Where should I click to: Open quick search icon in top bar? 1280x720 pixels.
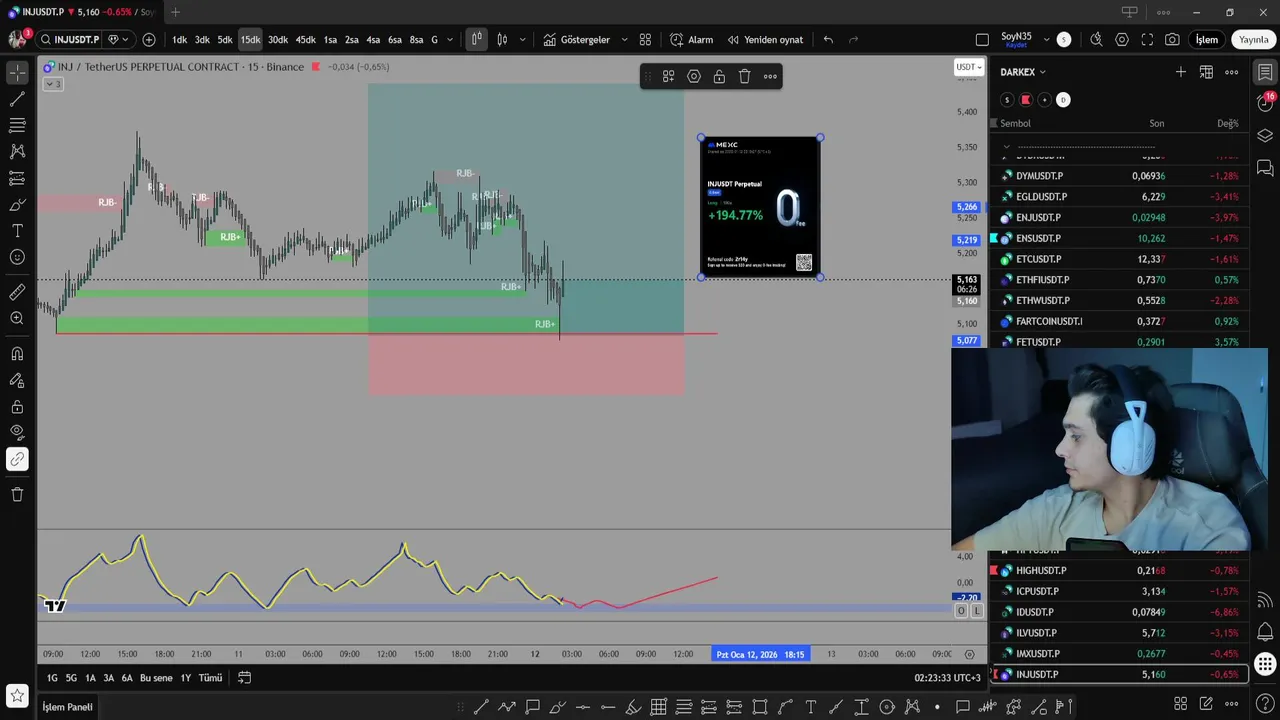click(x=1096, y=40)
